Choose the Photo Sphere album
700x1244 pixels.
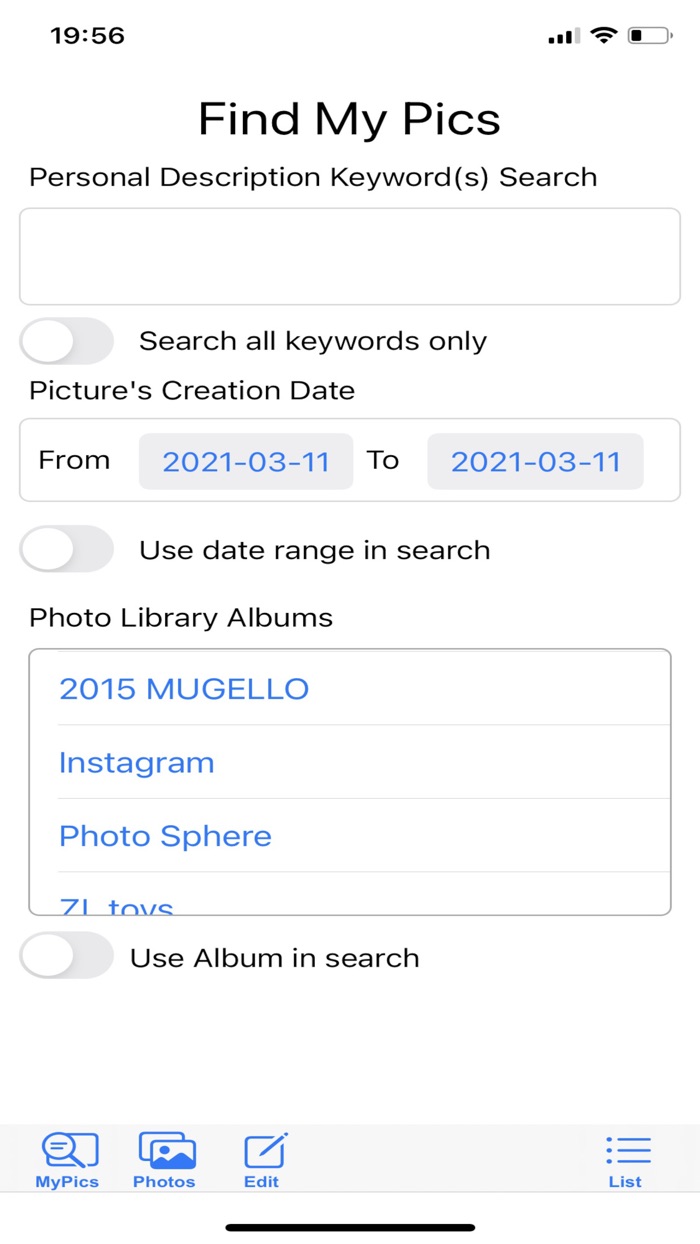pos(165,836)
